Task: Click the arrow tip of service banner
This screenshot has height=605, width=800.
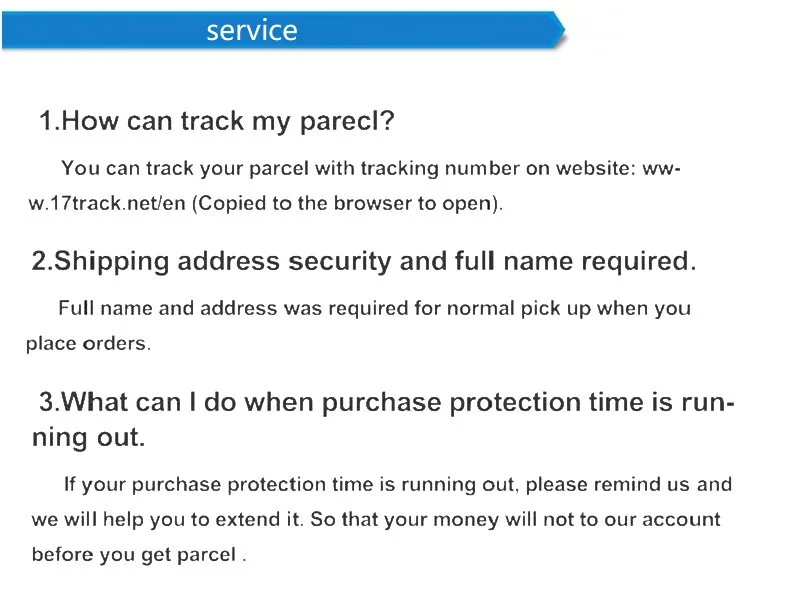Action: (560, 30)
